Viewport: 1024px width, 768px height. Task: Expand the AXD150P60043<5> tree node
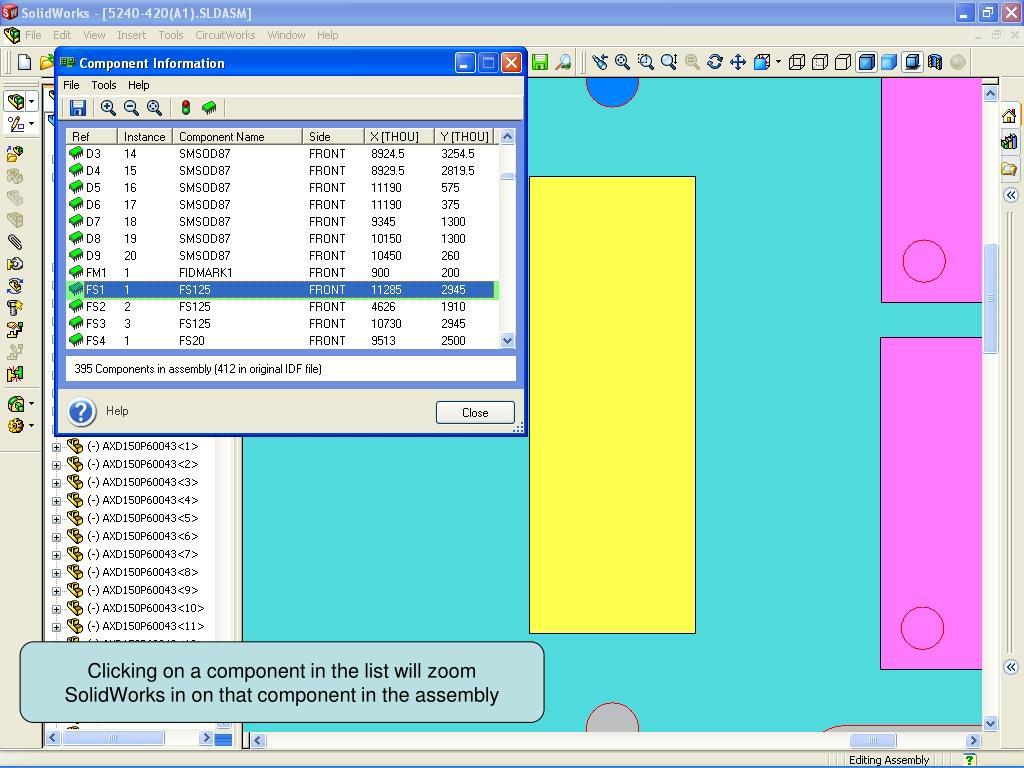click(57, 519)
